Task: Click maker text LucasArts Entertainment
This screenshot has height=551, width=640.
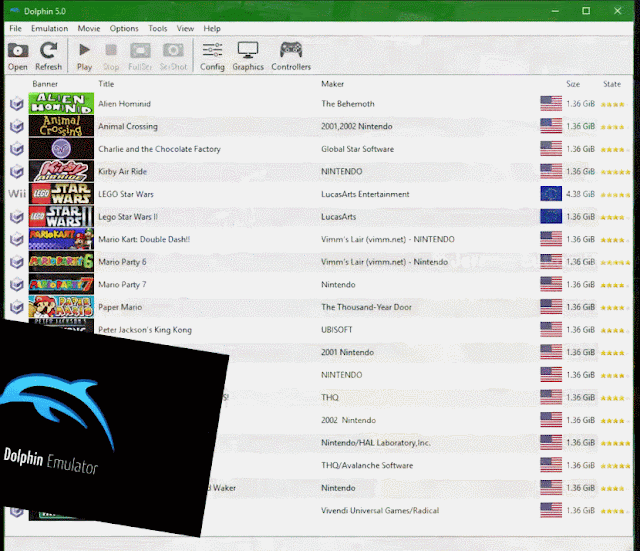Action: [365, 194]
